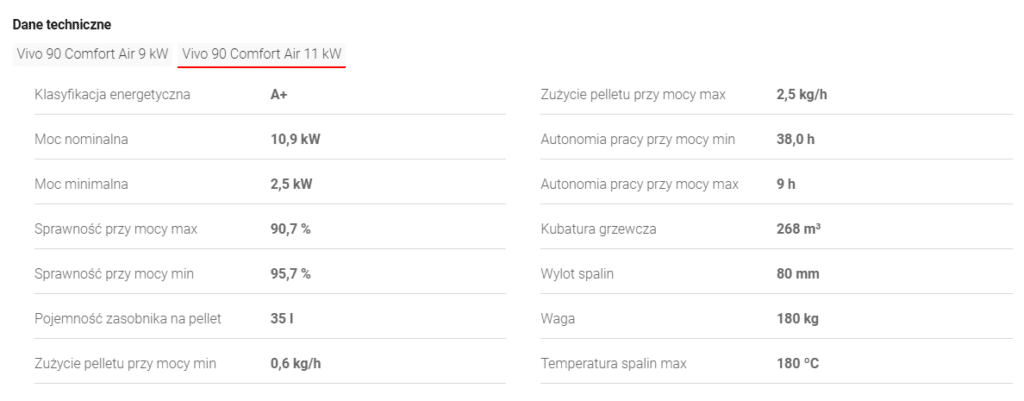
Task: Click the Autonomia pracy przy mocy min label
Action: click(638, 140)
